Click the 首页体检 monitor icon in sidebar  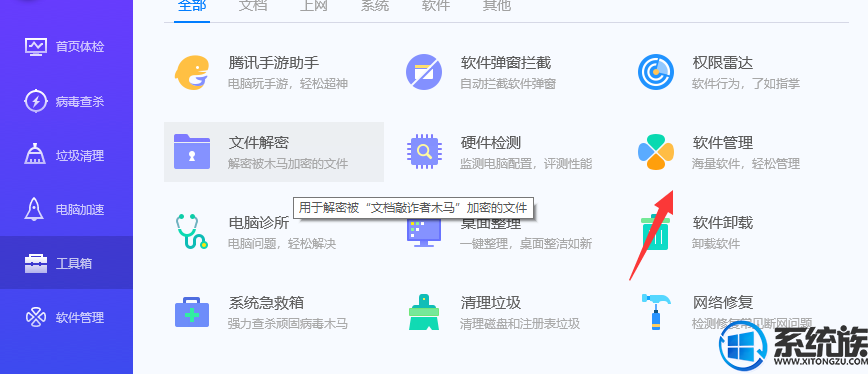pos(37,46)
